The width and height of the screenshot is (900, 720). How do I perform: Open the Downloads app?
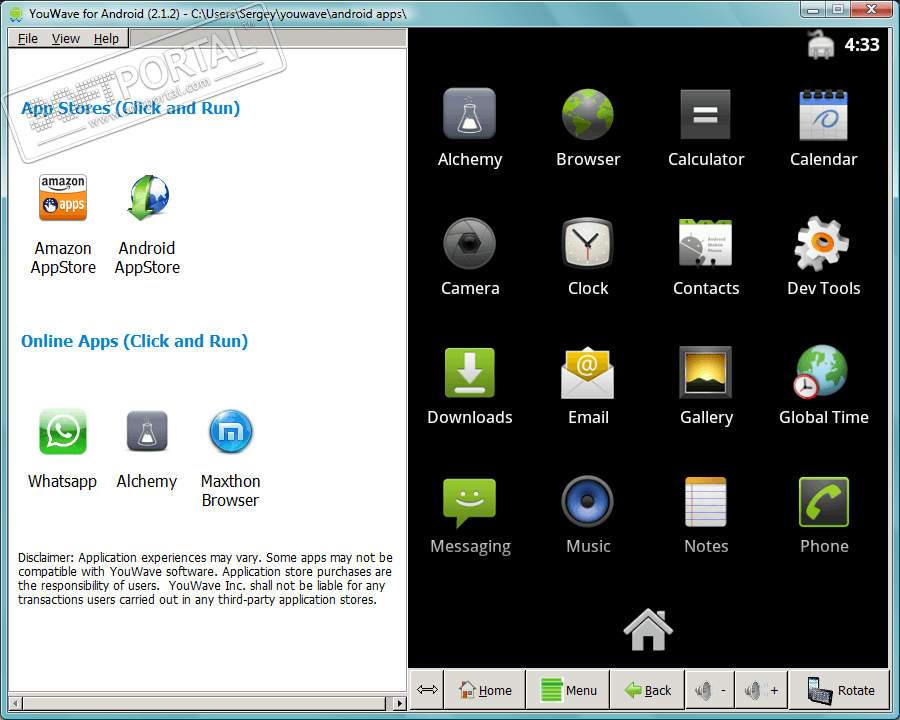[470, 373]
